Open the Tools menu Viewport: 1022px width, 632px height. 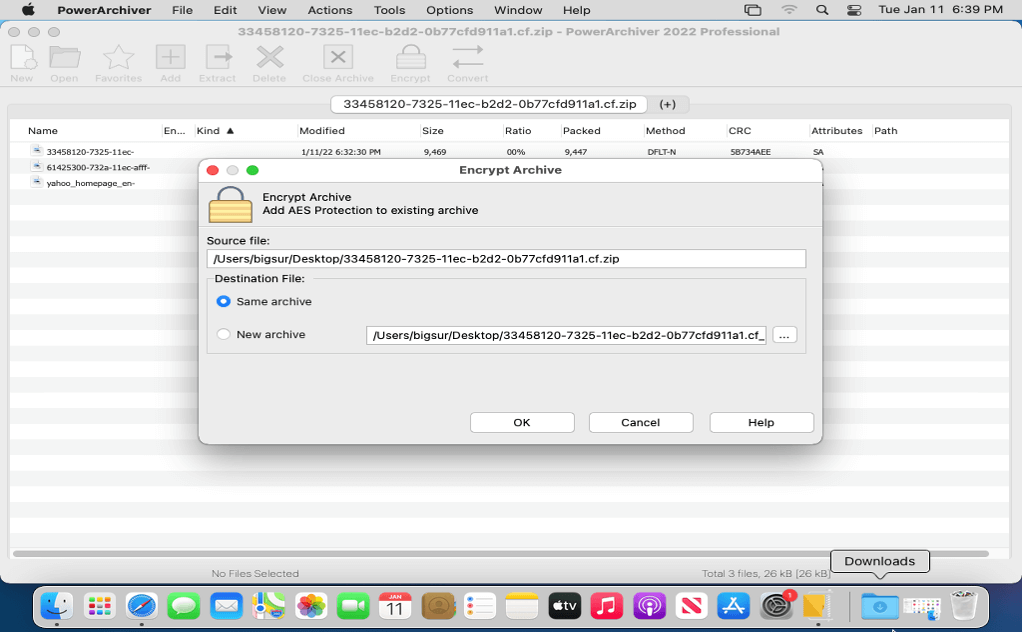point(389,10)
